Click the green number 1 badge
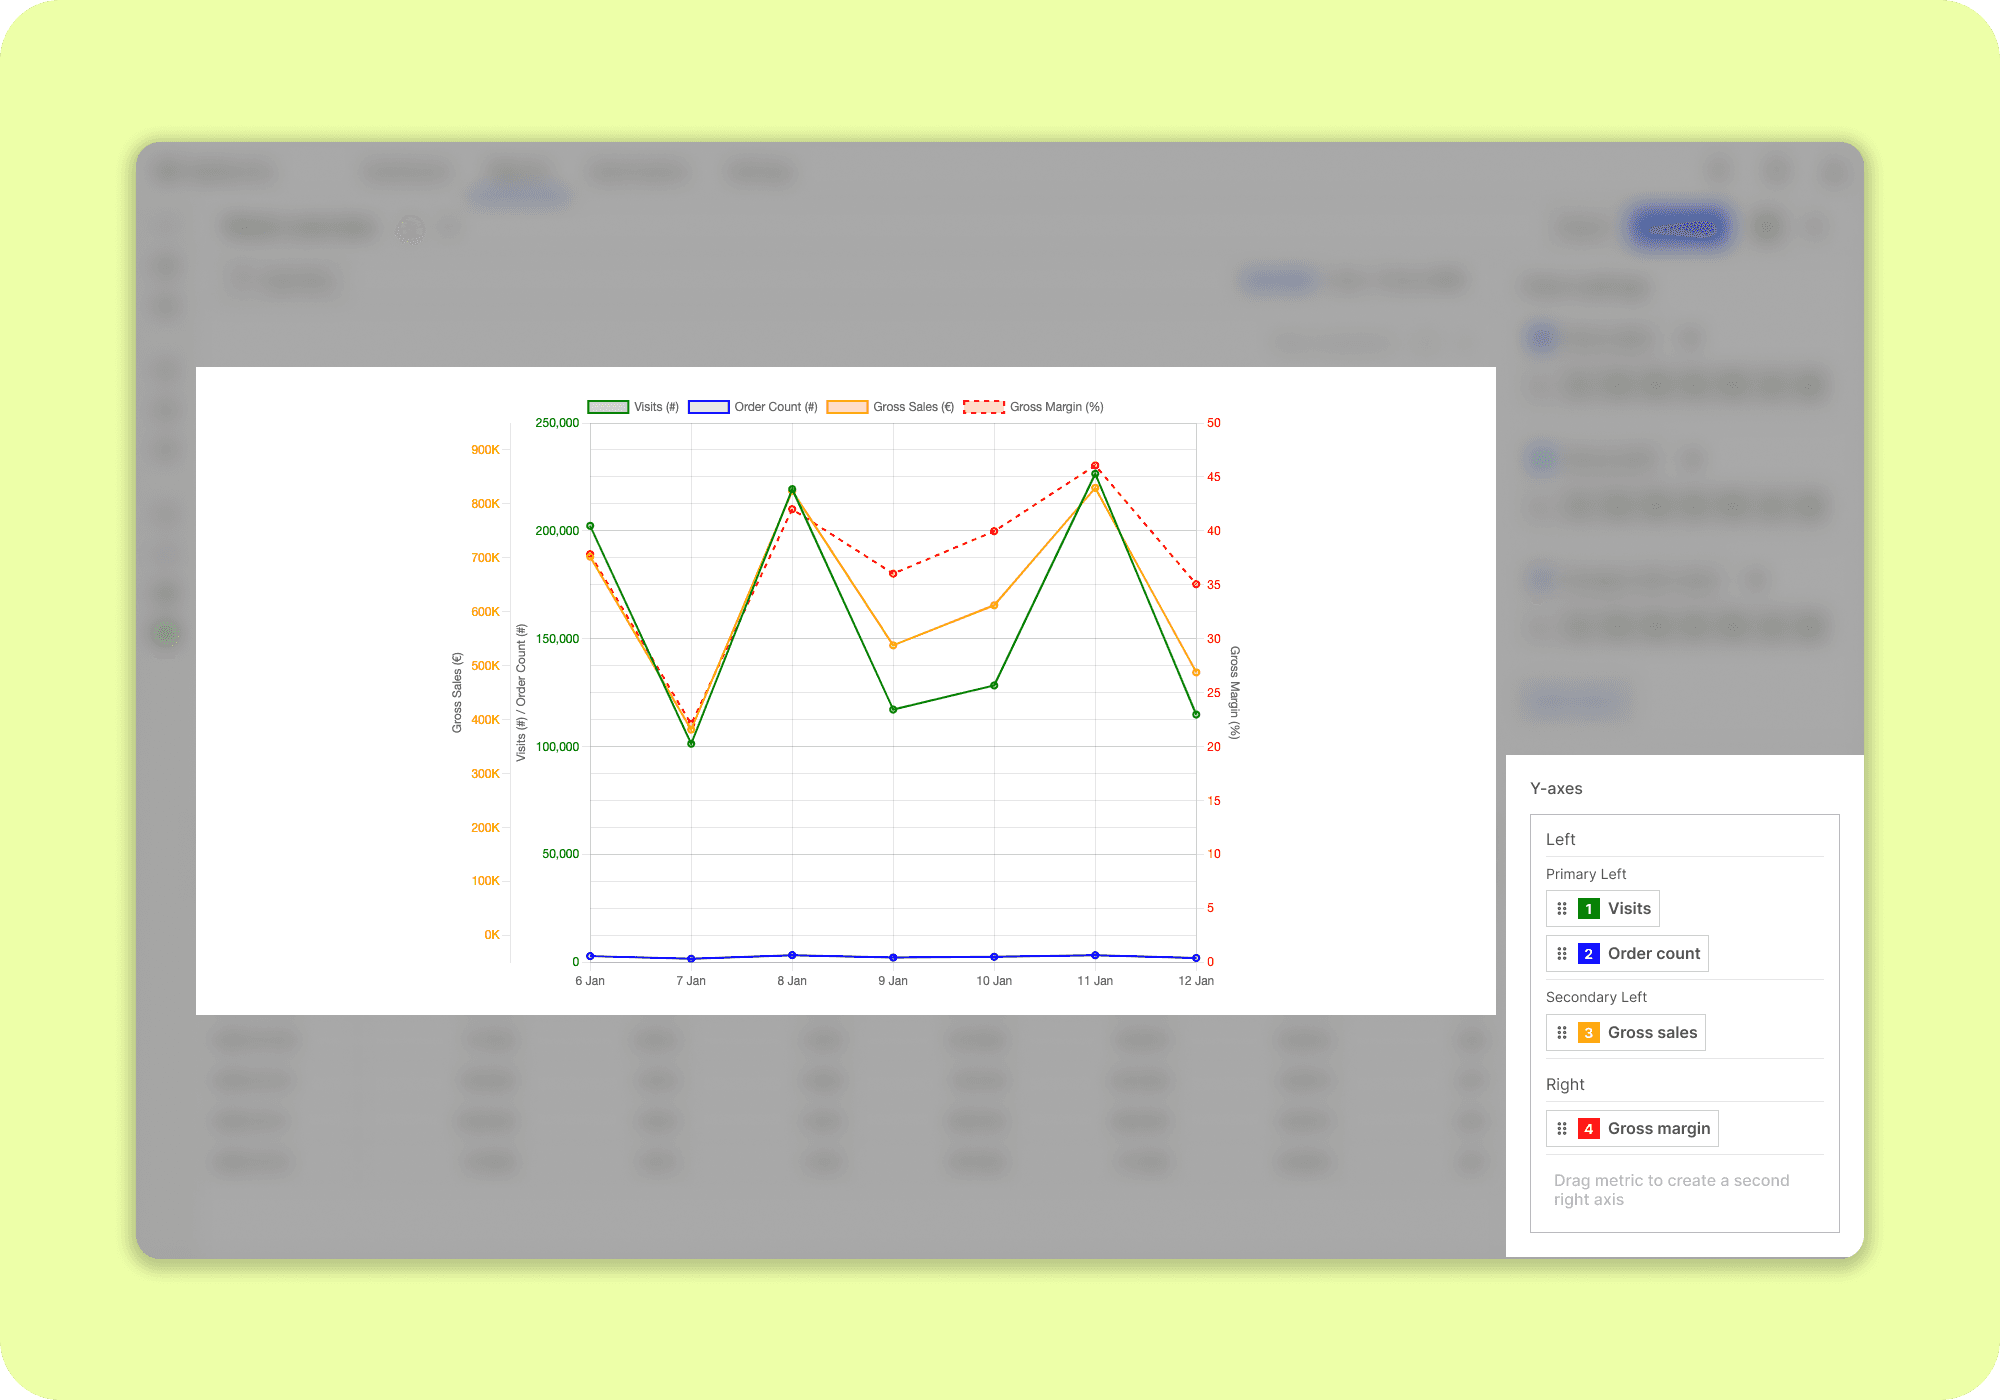This screenshot has width=2000, height=1400. click(1588, 909)
